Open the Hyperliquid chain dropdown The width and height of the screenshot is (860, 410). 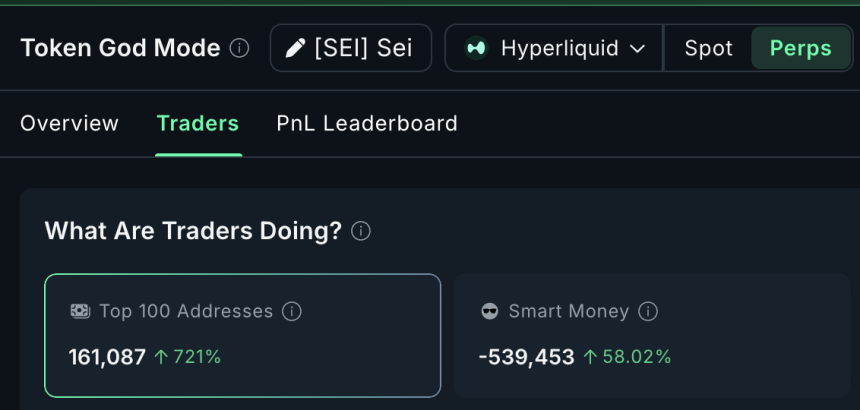(x=554, y=48)
